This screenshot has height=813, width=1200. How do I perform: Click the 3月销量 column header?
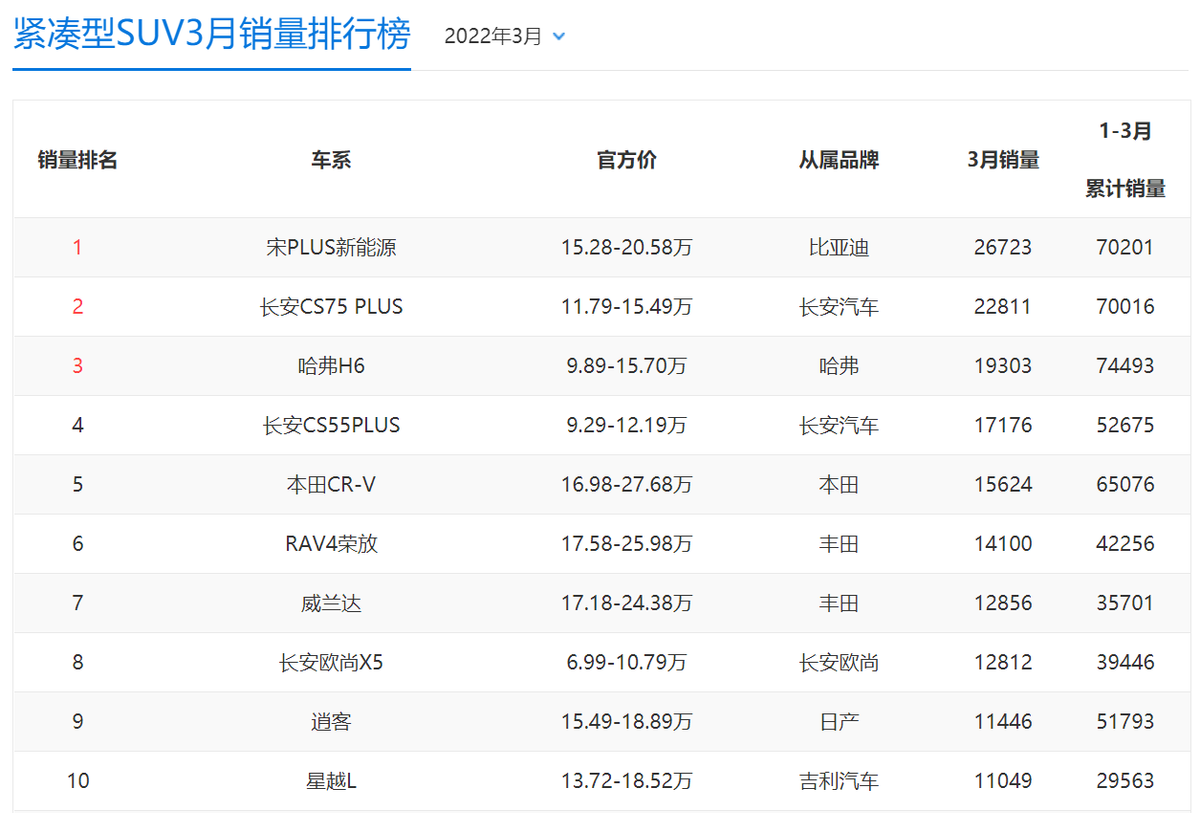[1003, 160]
